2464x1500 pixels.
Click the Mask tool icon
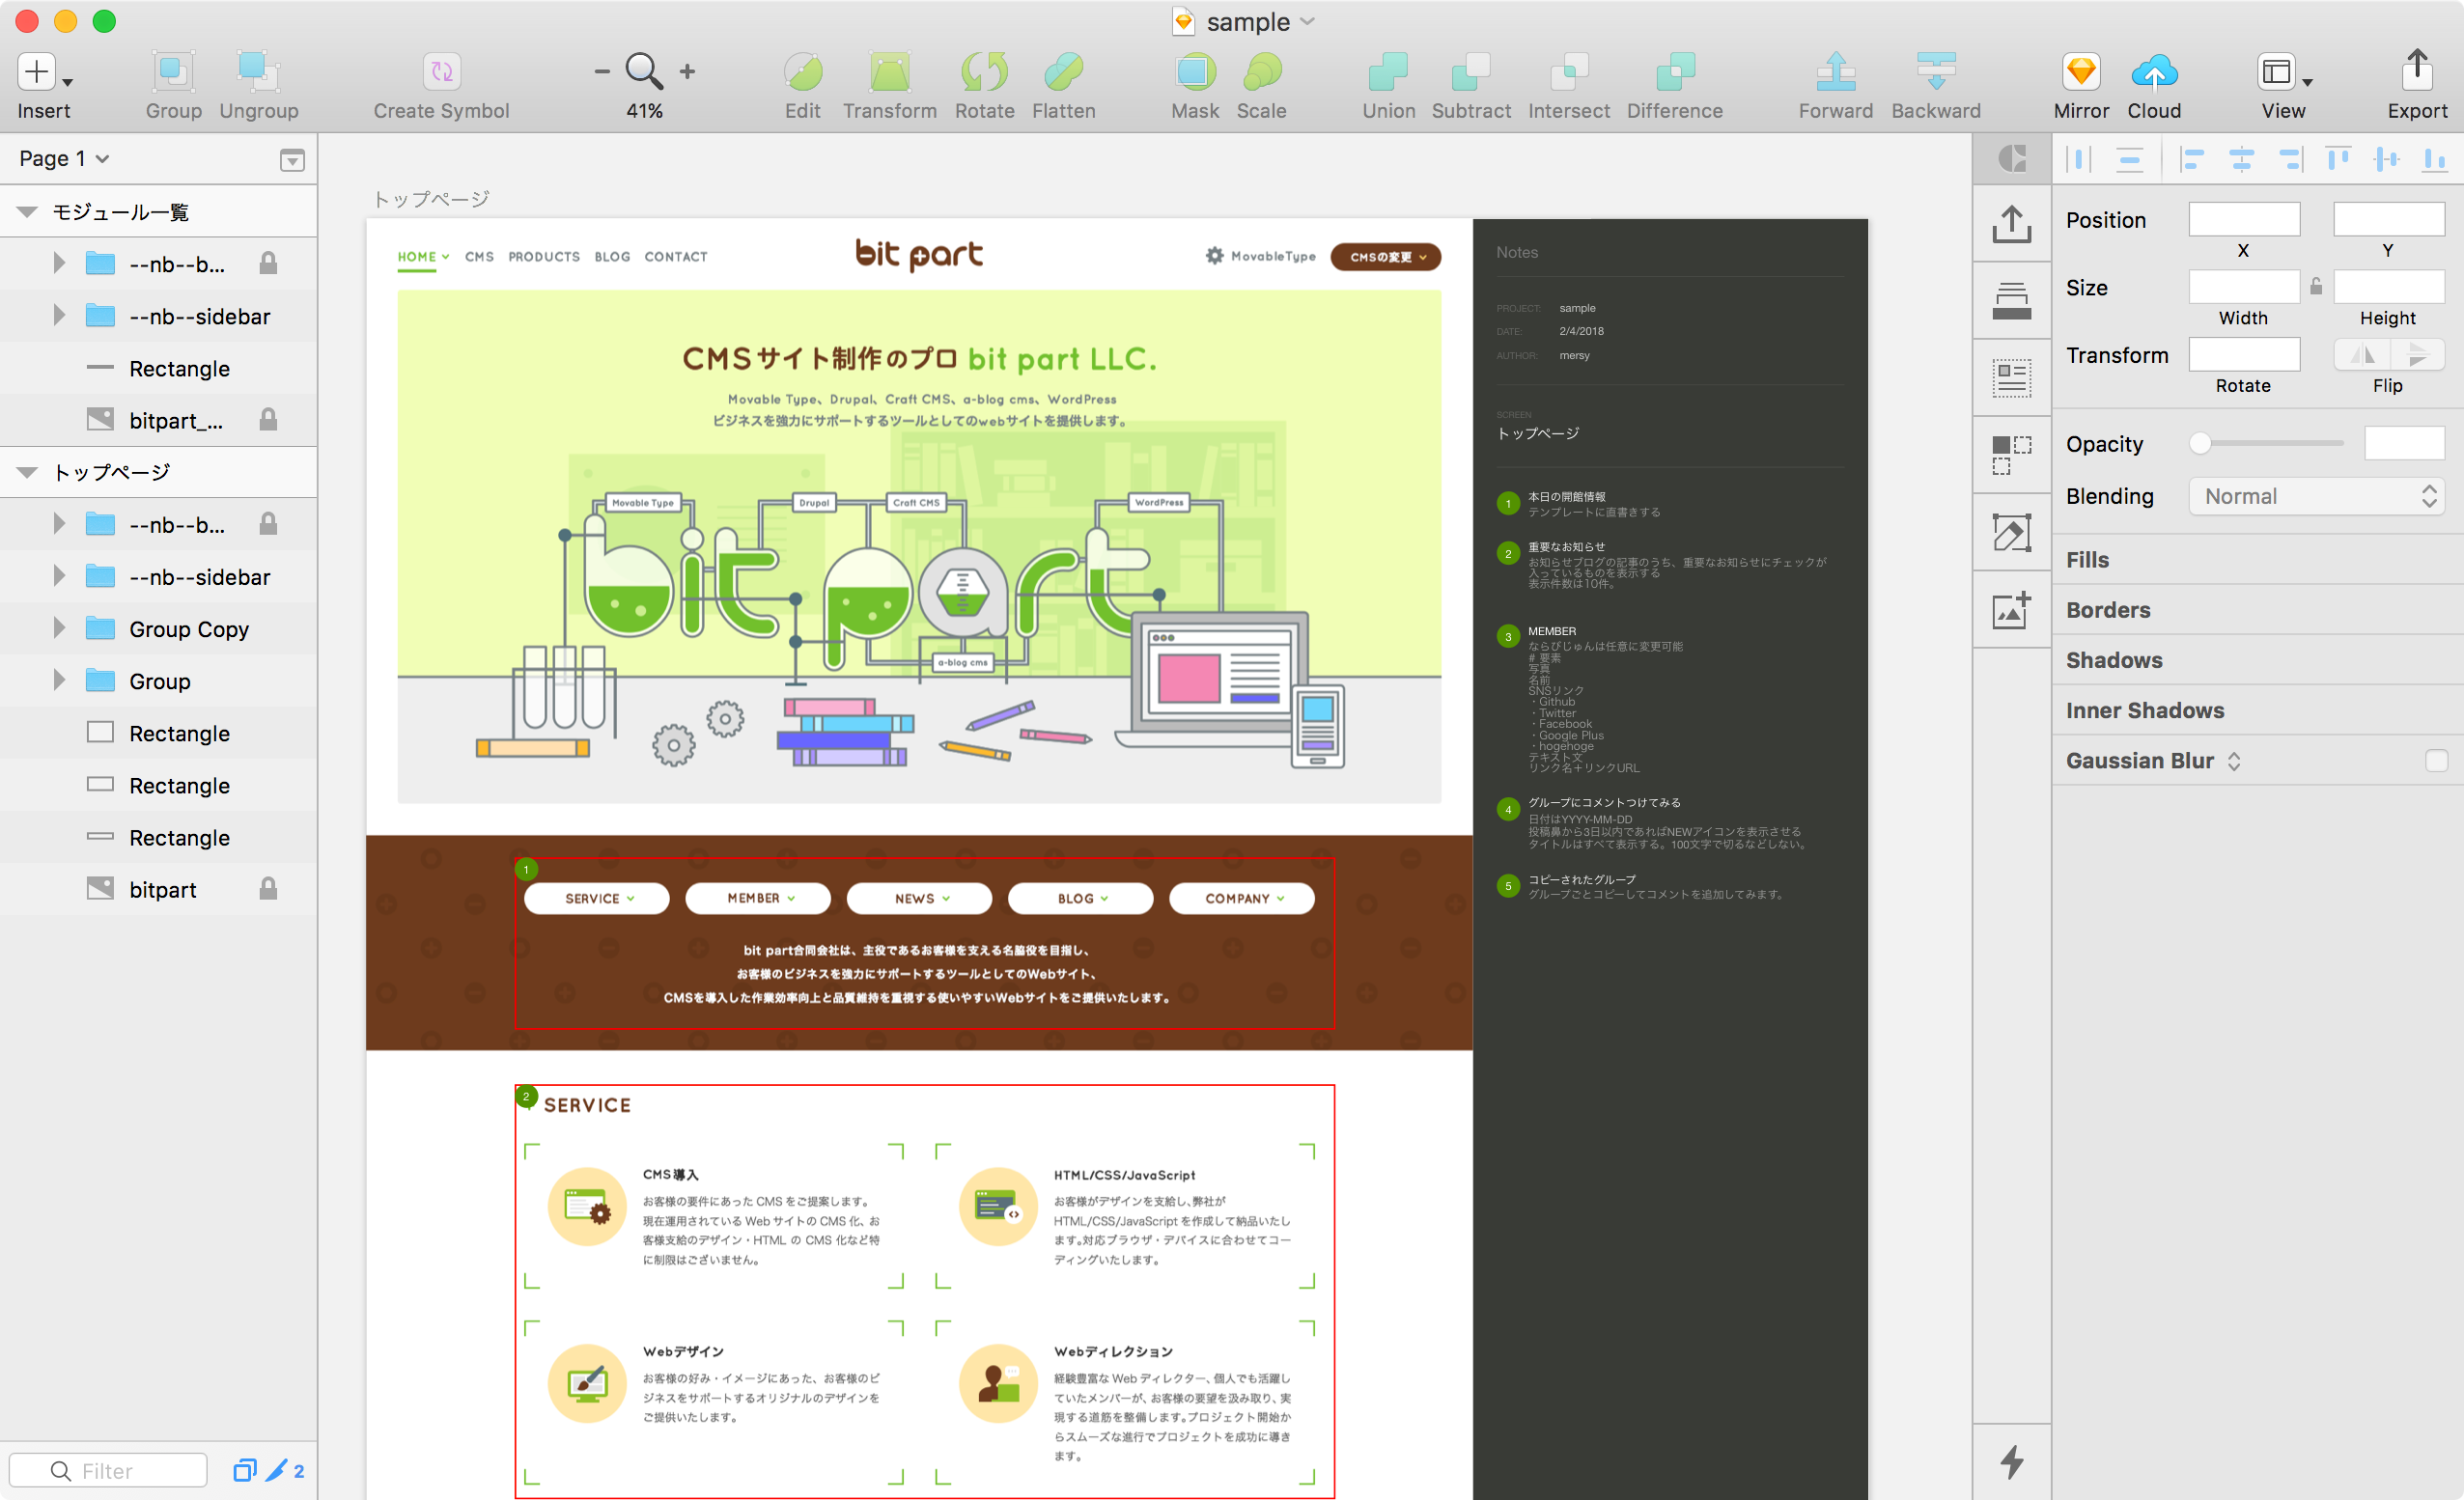tap(1194, 72)
